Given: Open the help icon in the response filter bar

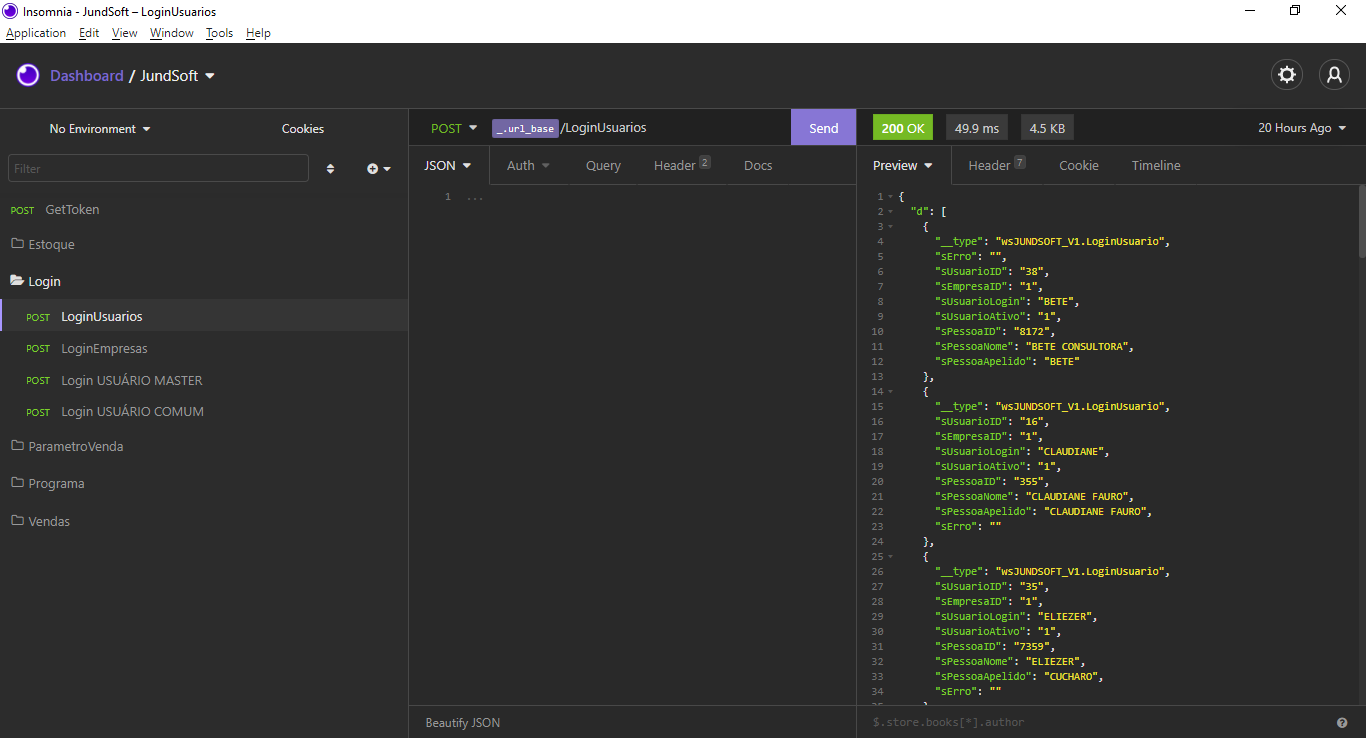Looking at the screenshot, I should (x=1342, y=722).
